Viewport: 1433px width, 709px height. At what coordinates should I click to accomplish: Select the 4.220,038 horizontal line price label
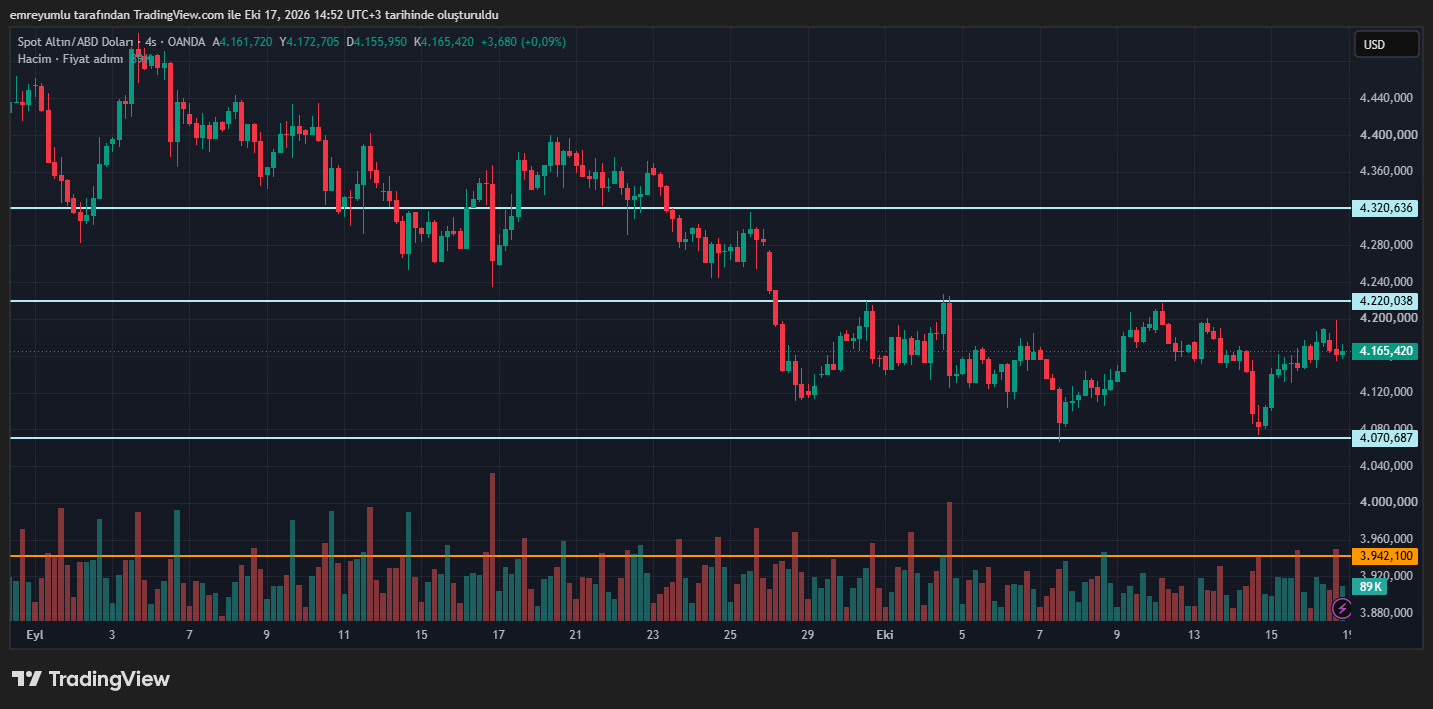pyautogui.click(x=1386, y=301)
